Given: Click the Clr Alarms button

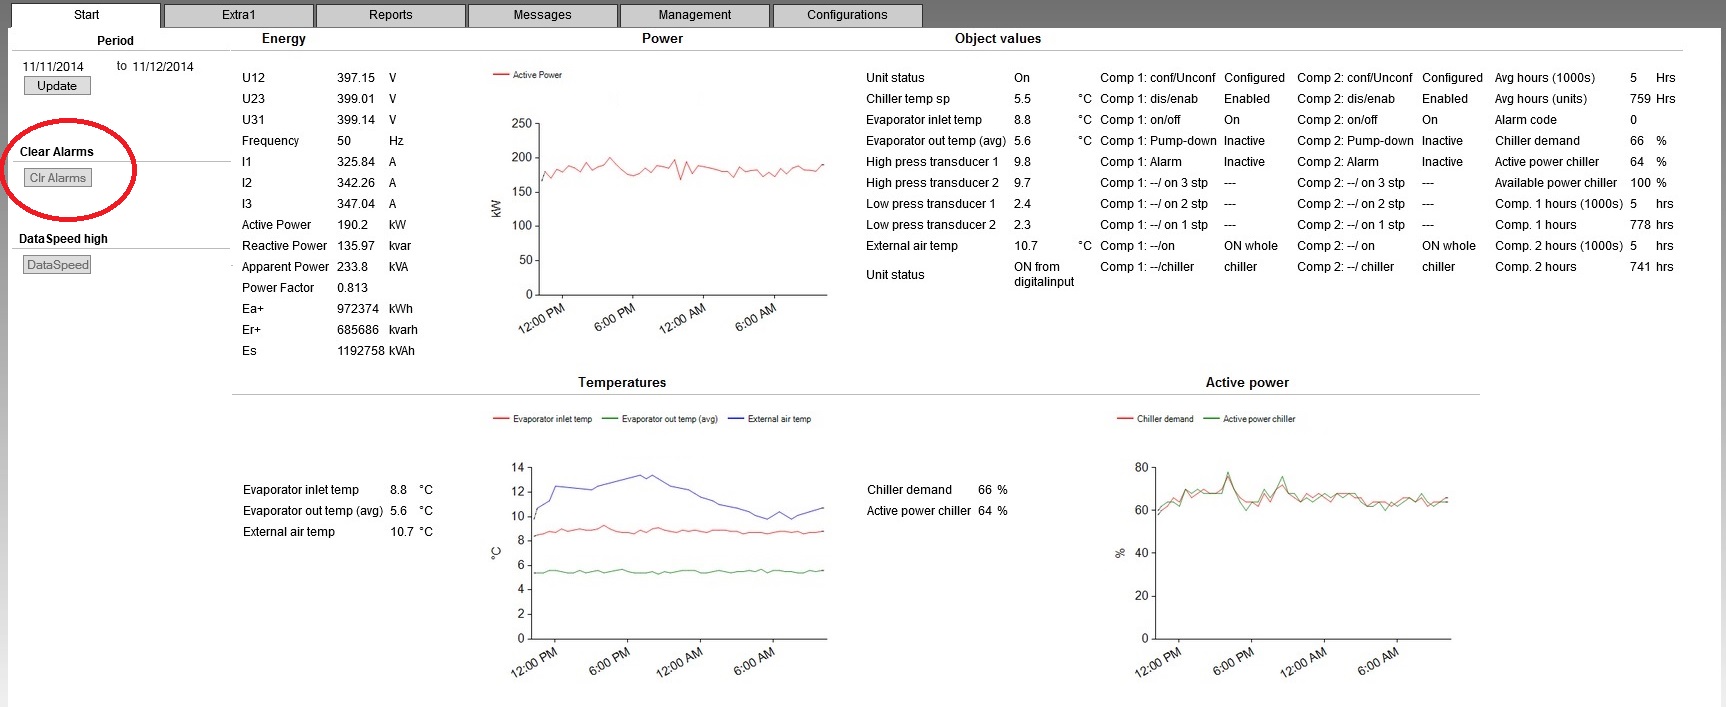Looking at the screenshot, I should tap(58, 178).
